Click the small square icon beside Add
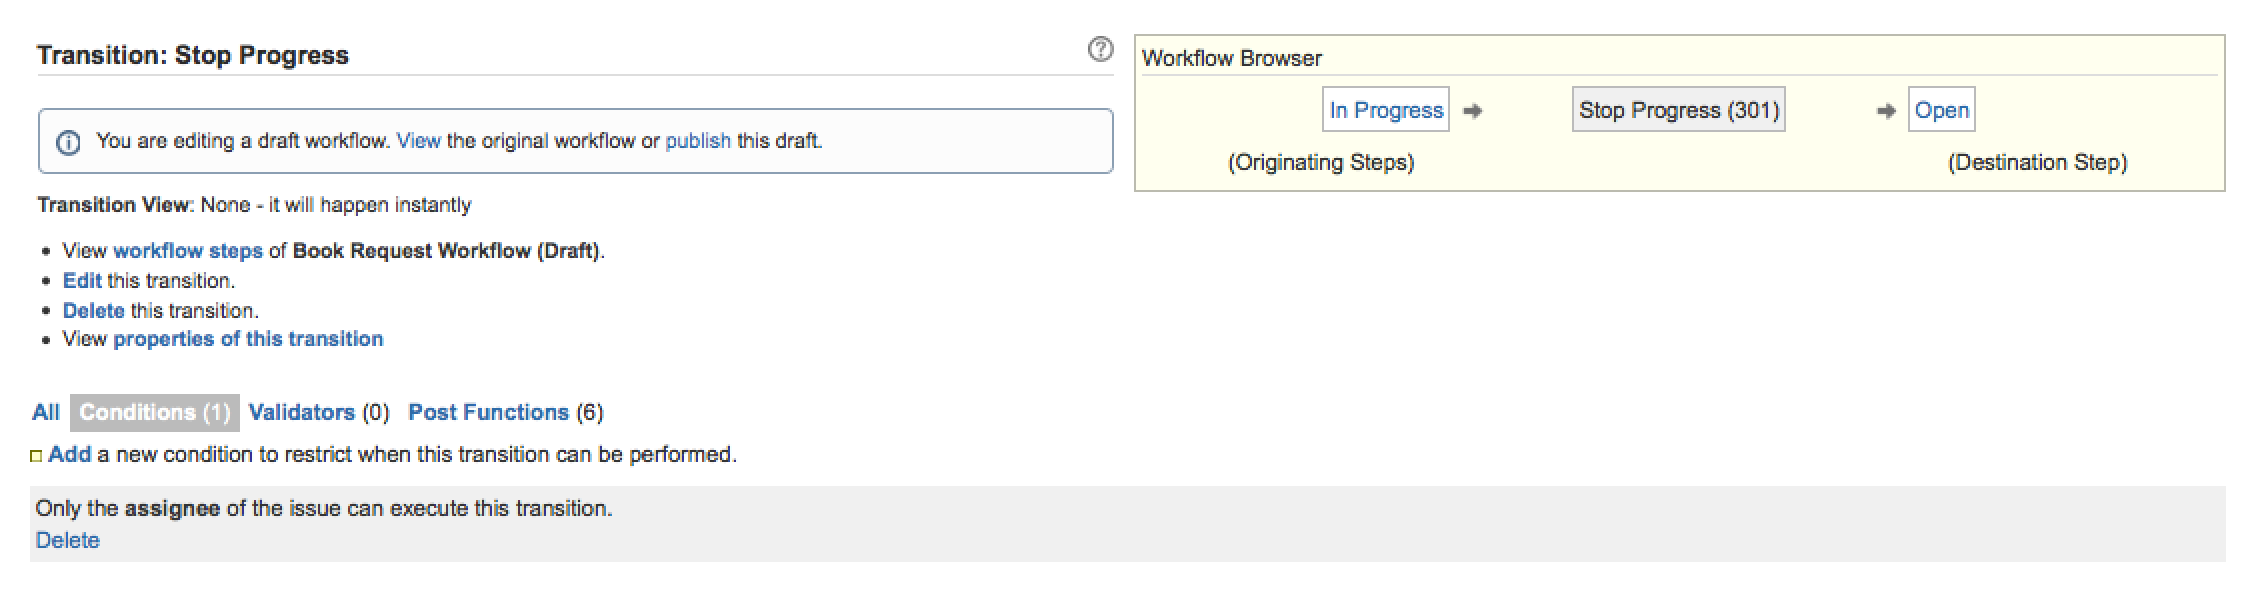 (x=36, y=456)
